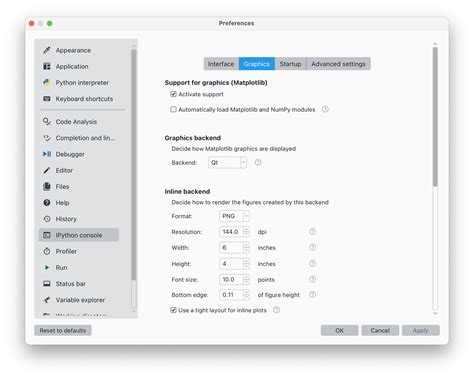Click the Height value field
Viewport: 474px width, 378px height.
pos(231,264)
